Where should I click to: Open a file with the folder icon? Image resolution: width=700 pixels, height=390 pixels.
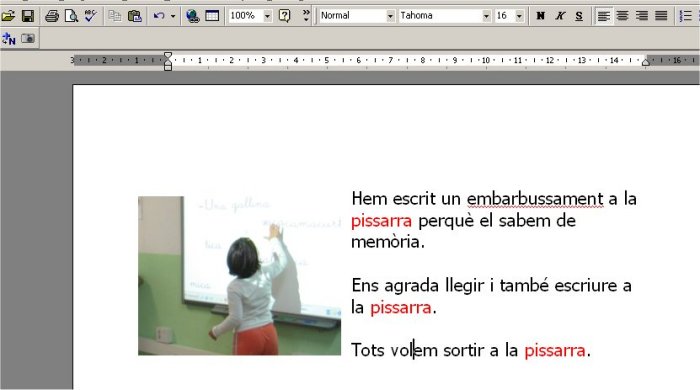pyautogui.click(x=8, y=16)
